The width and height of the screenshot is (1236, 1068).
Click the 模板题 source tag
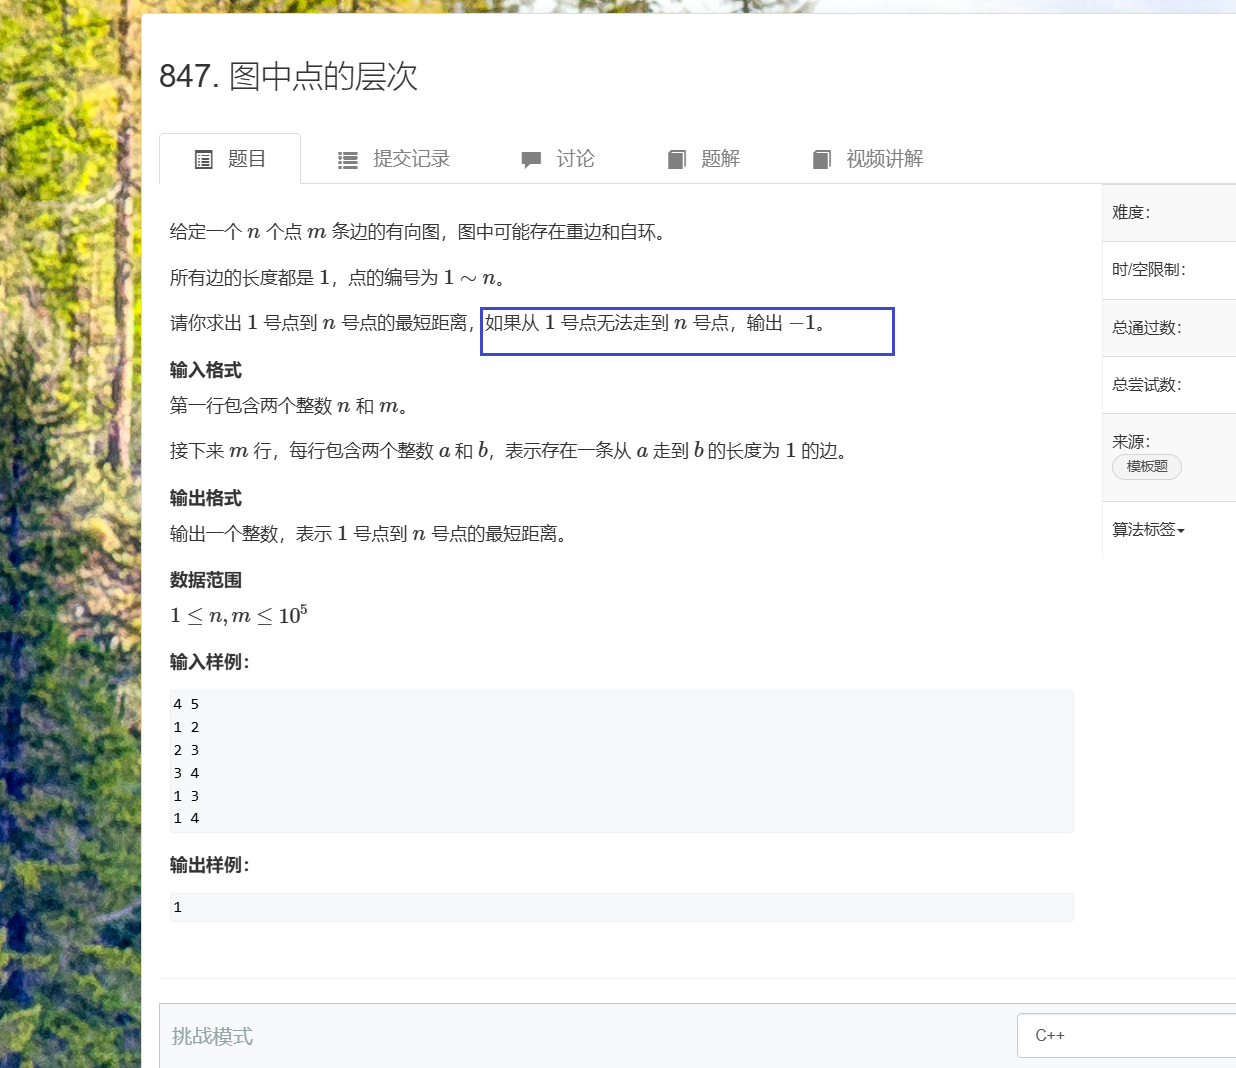1147,467
